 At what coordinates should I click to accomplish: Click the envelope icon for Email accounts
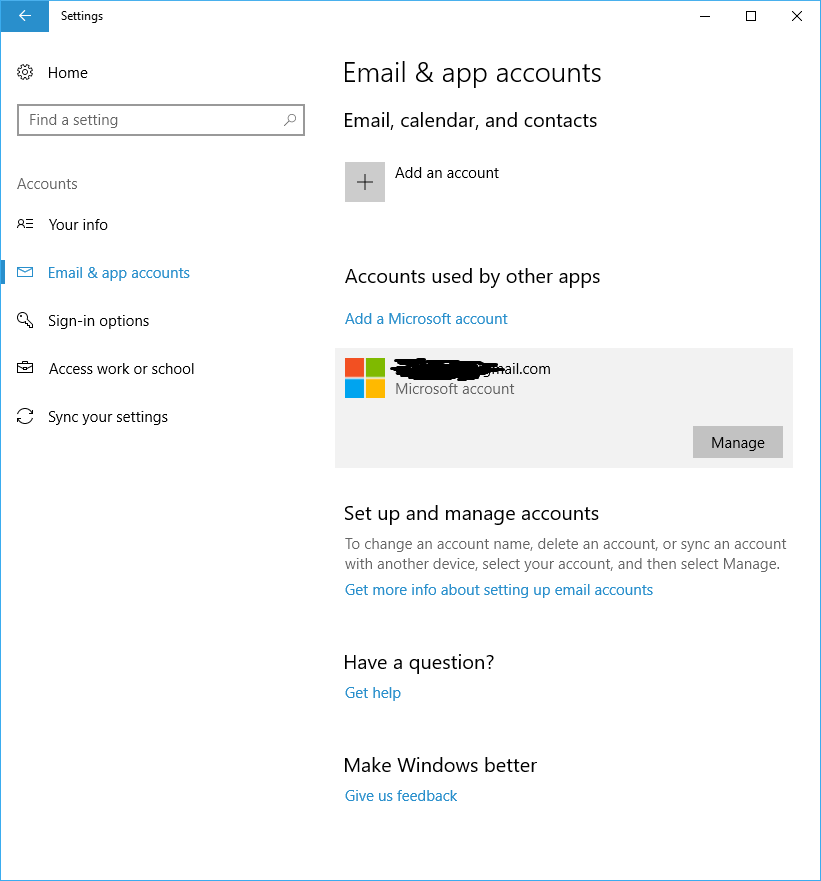pyautogui.click(x=25, y=273)
